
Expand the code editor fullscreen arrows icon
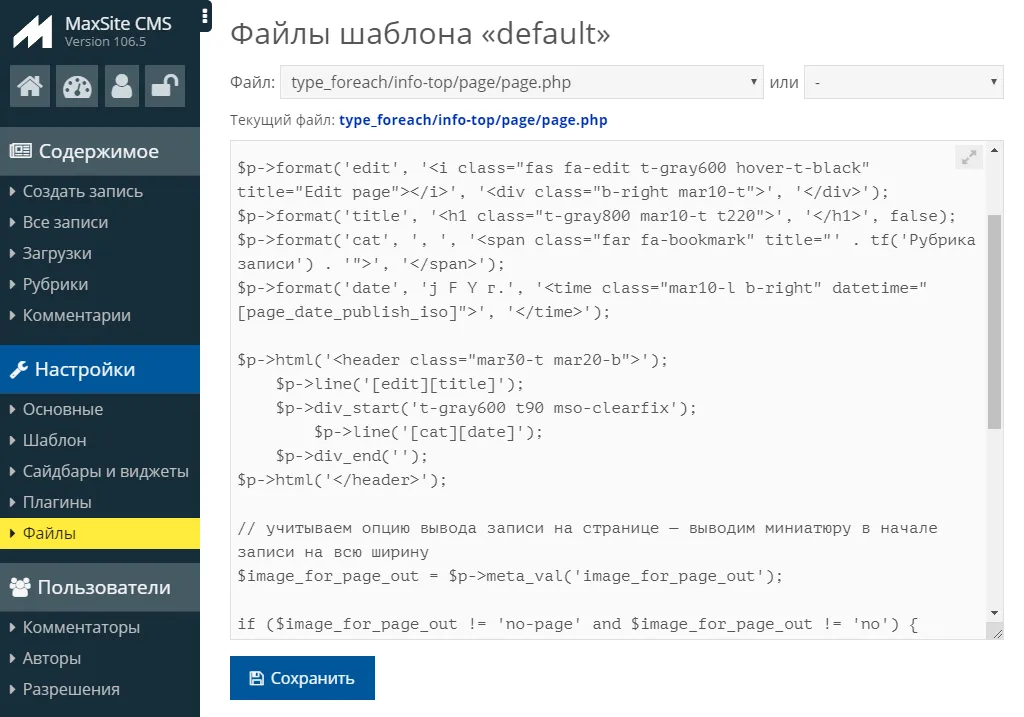967,157
